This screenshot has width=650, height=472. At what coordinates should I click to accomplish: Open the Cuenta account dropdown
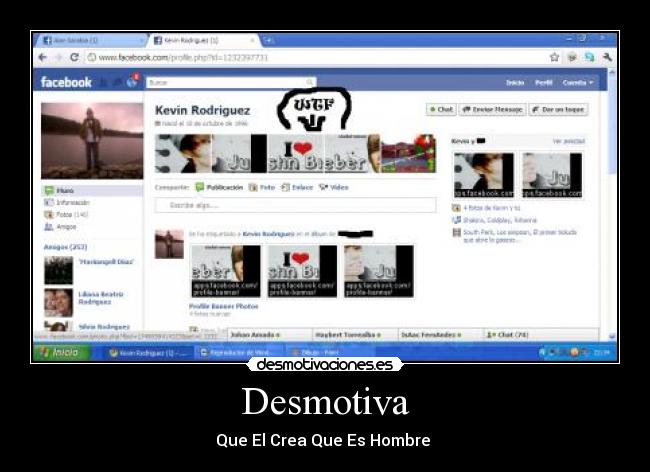pyautogui.click(x=577, y=83)
